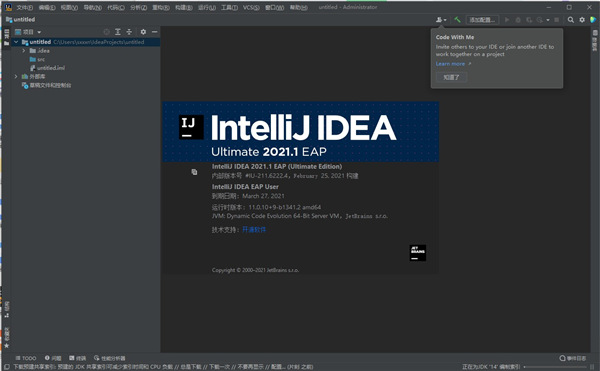600x371 pixels.
Task: Open the 事件日志 event log button
Action: pyautogui.click(x=573, y=358)
